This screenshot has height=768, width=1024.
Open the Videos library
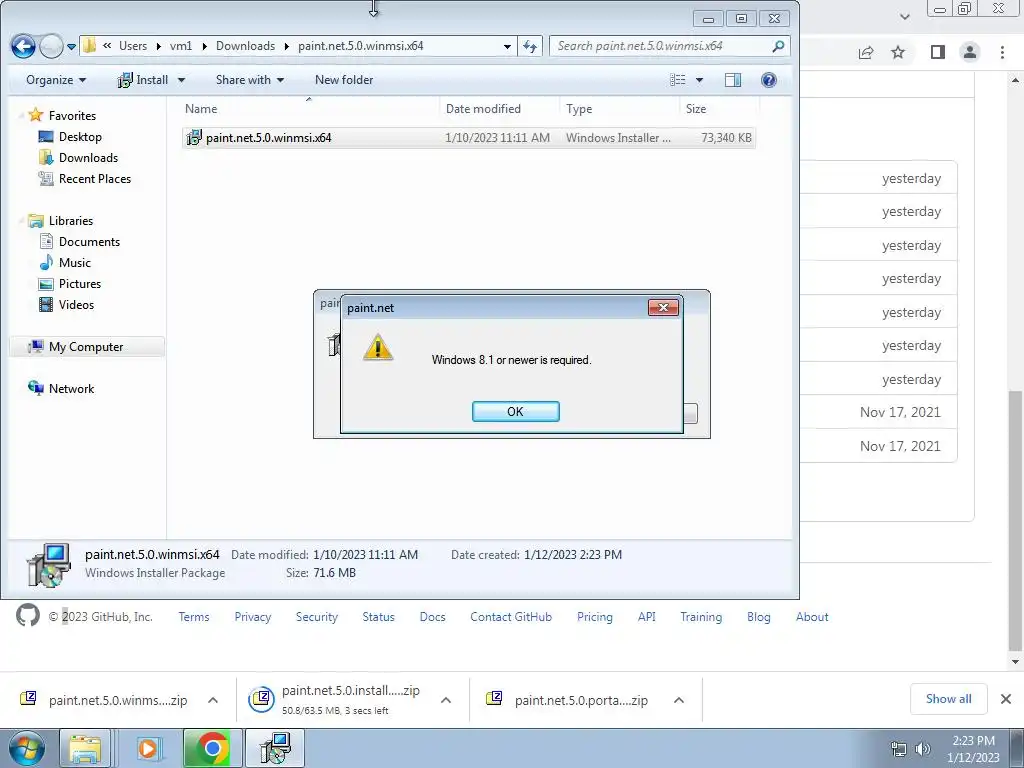click(x=76, y=304)
